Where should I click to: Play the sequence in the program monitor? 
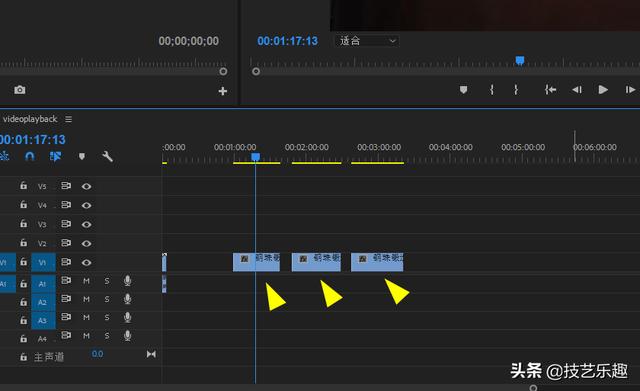[603, 89]
